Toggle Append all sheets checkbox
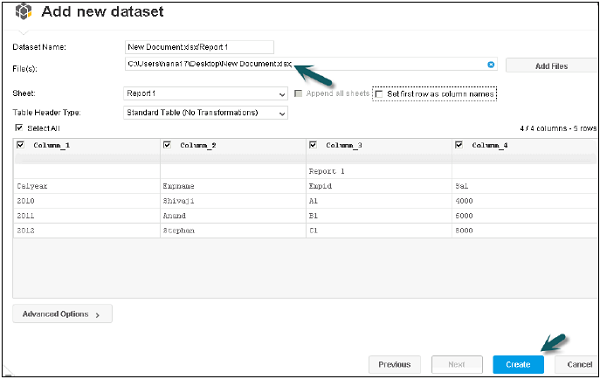This screenshot has width=600, height=379. (x=298, y=93)
